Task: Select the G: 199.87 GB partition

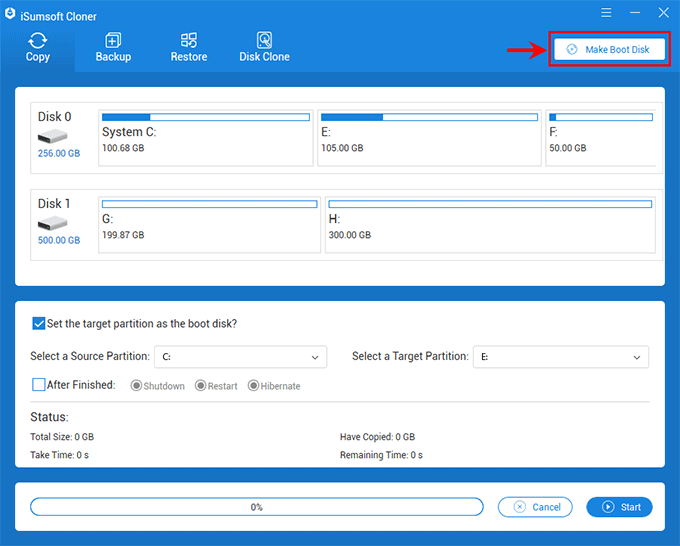Action: (209, 225)
